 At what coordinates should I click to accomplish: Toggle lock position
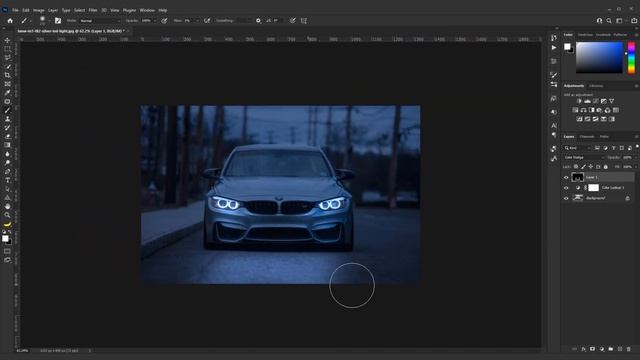tap(591, 167)
